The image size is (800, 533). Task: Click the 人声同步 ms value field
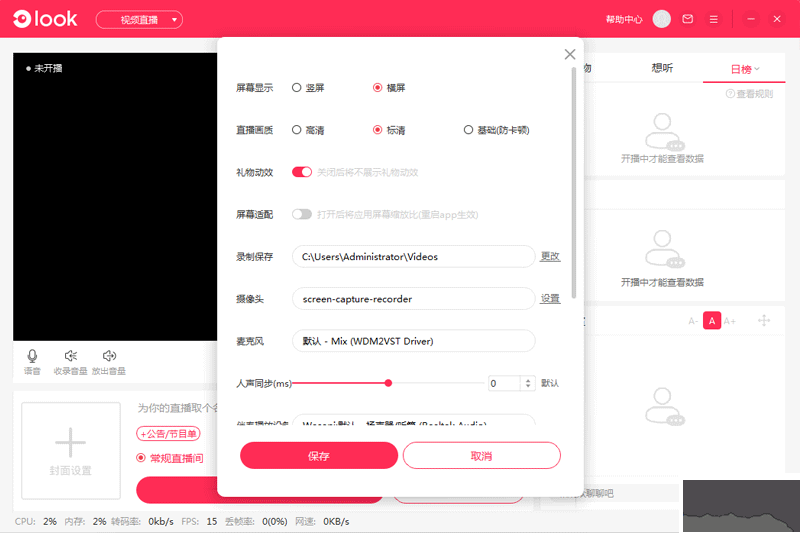point(504,383)
